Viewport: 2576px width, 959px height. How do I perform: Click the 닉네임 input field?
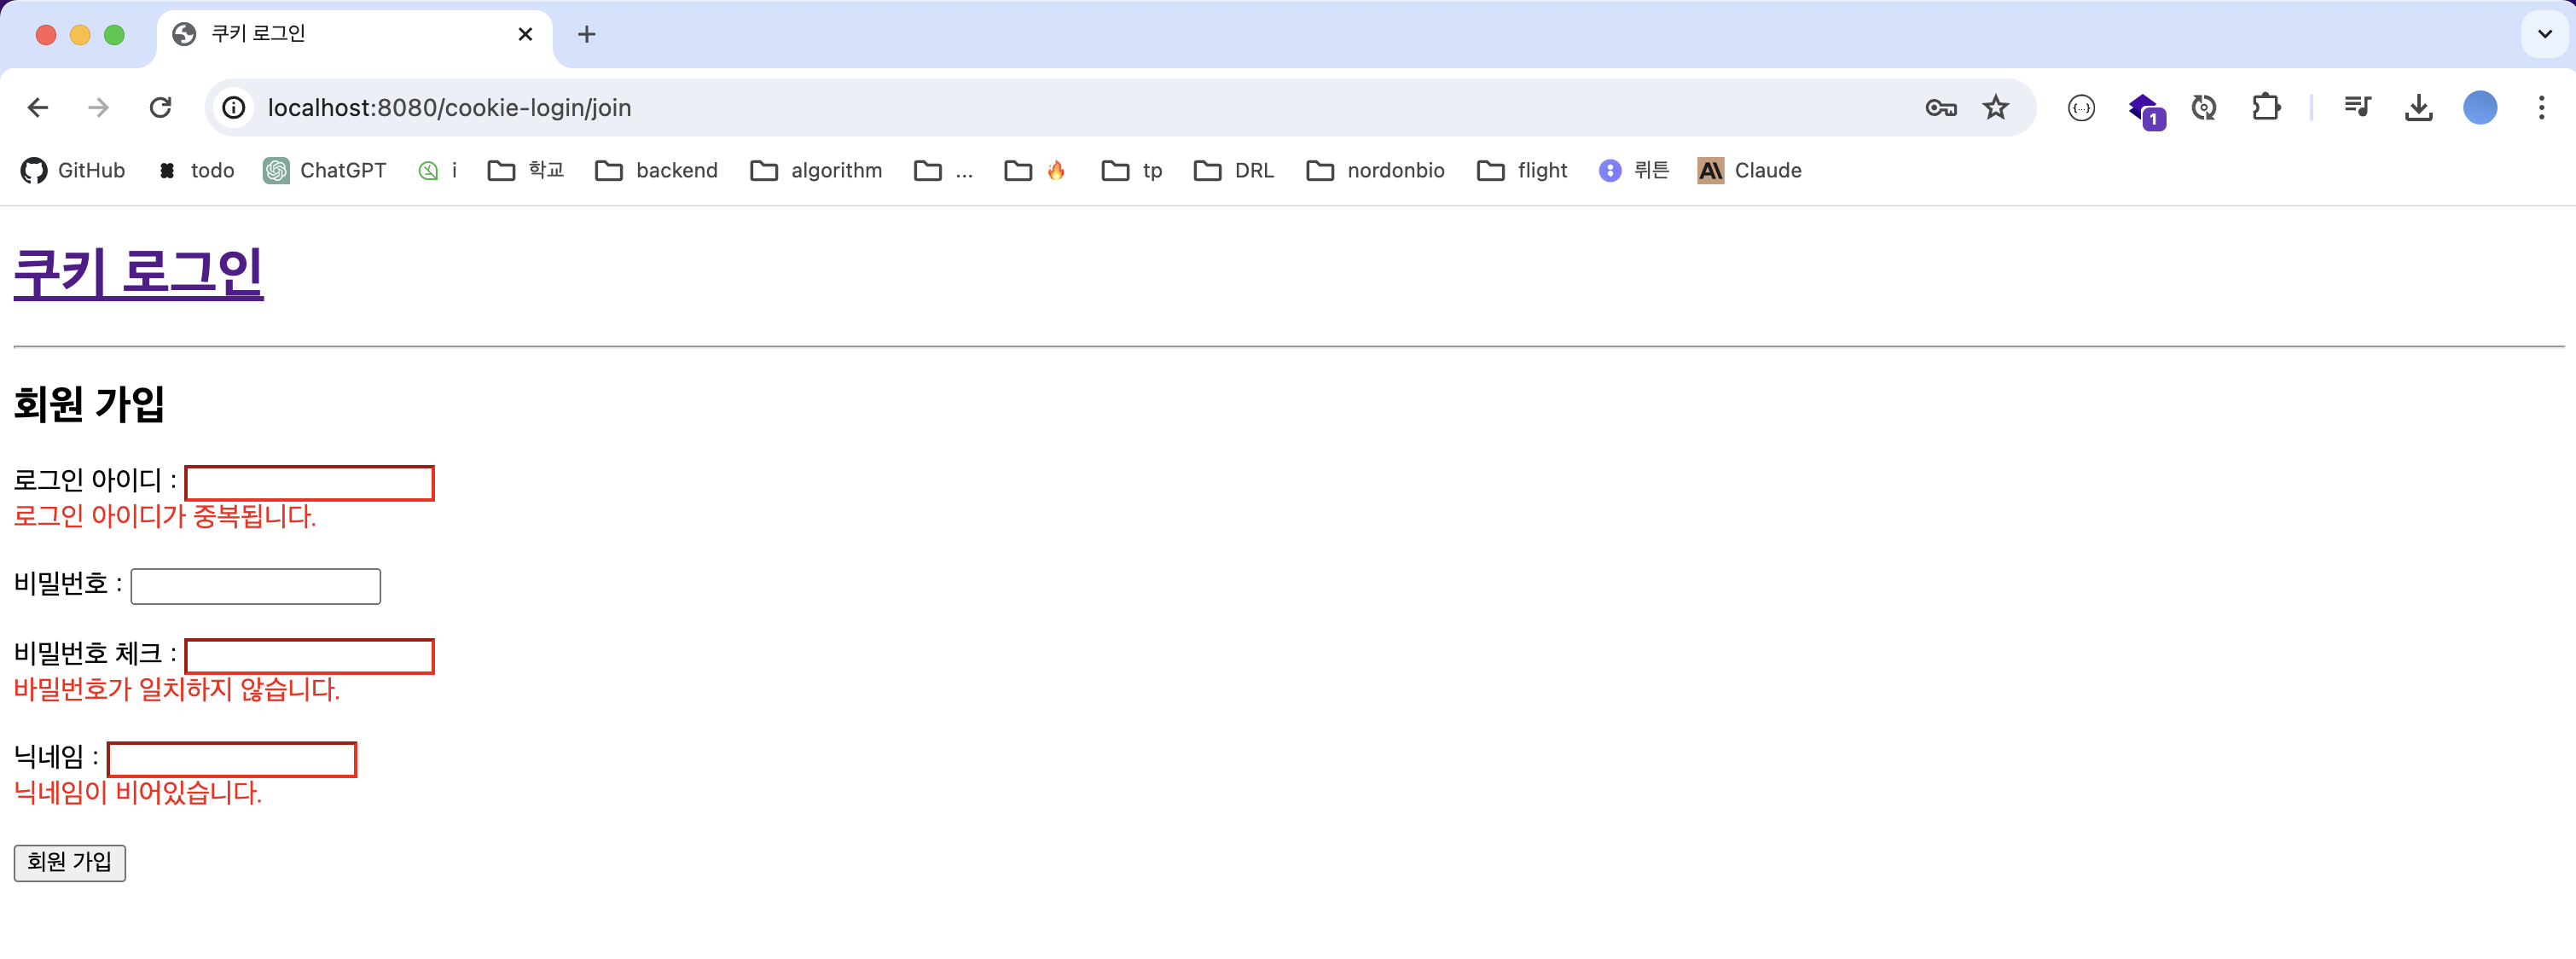tap(231, 759)
